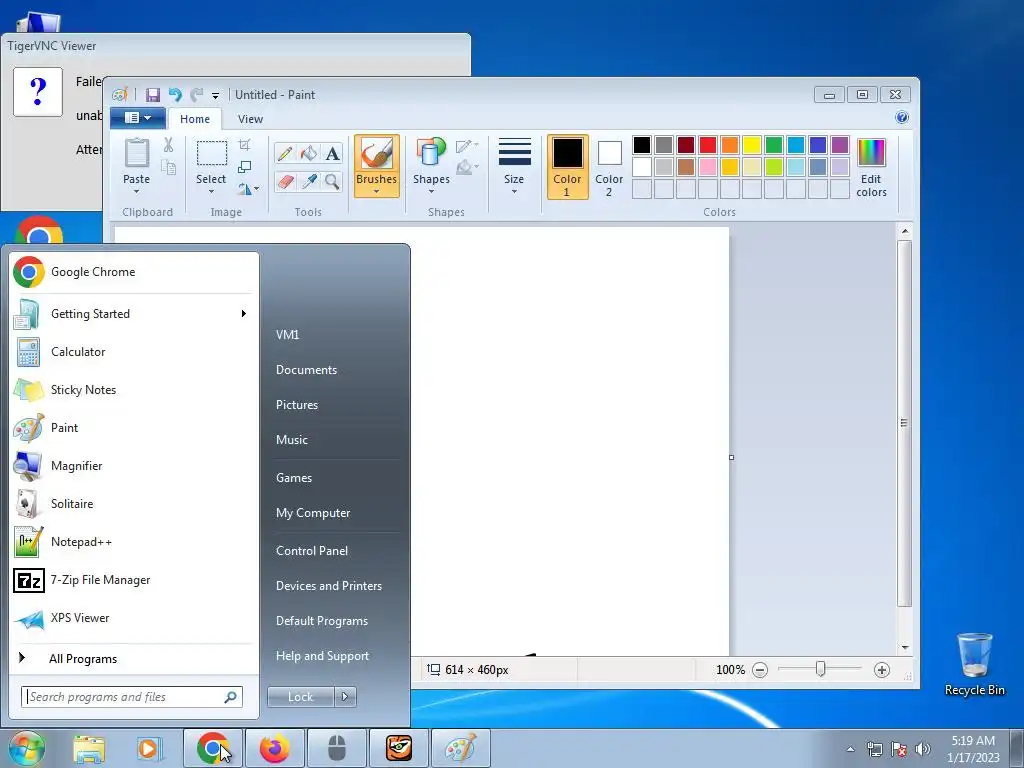The image size is (1024, 768).
Task: Launch Solitaire from Start menu
Action: click(x=134, y=504)
